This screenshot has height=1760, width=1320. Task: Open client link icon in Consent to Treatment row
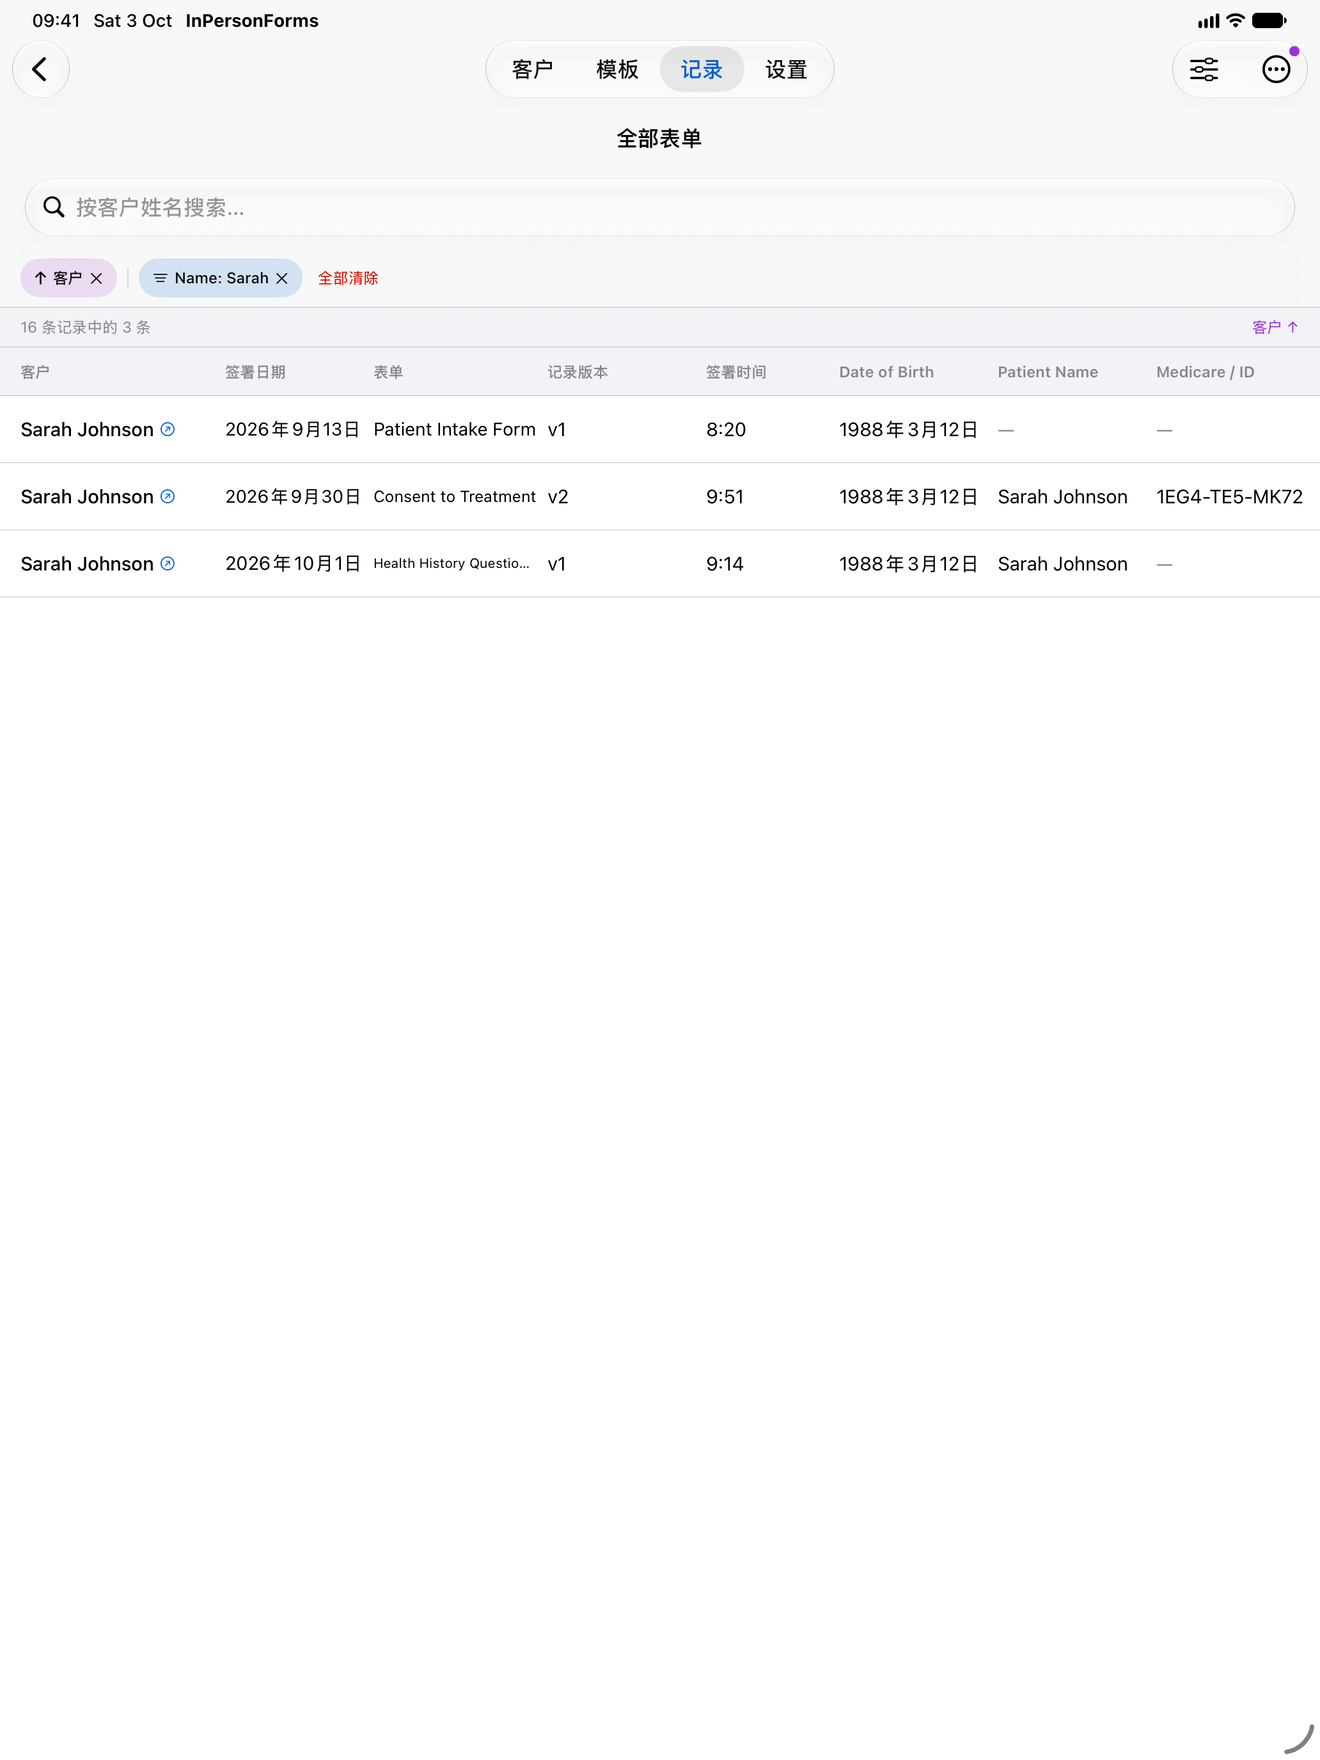click(168, 496)
